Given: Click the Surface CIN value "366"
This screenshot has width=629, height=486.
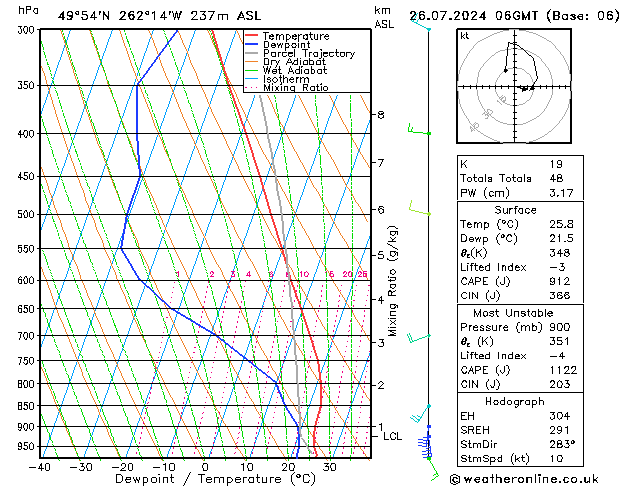Looking at the screenshot, I should click(560, 296).
